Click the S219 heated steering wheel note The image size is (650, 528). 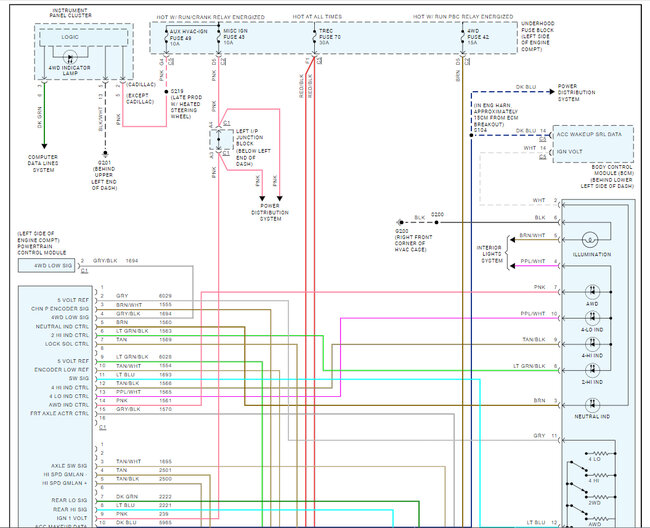tap(186, 104)
